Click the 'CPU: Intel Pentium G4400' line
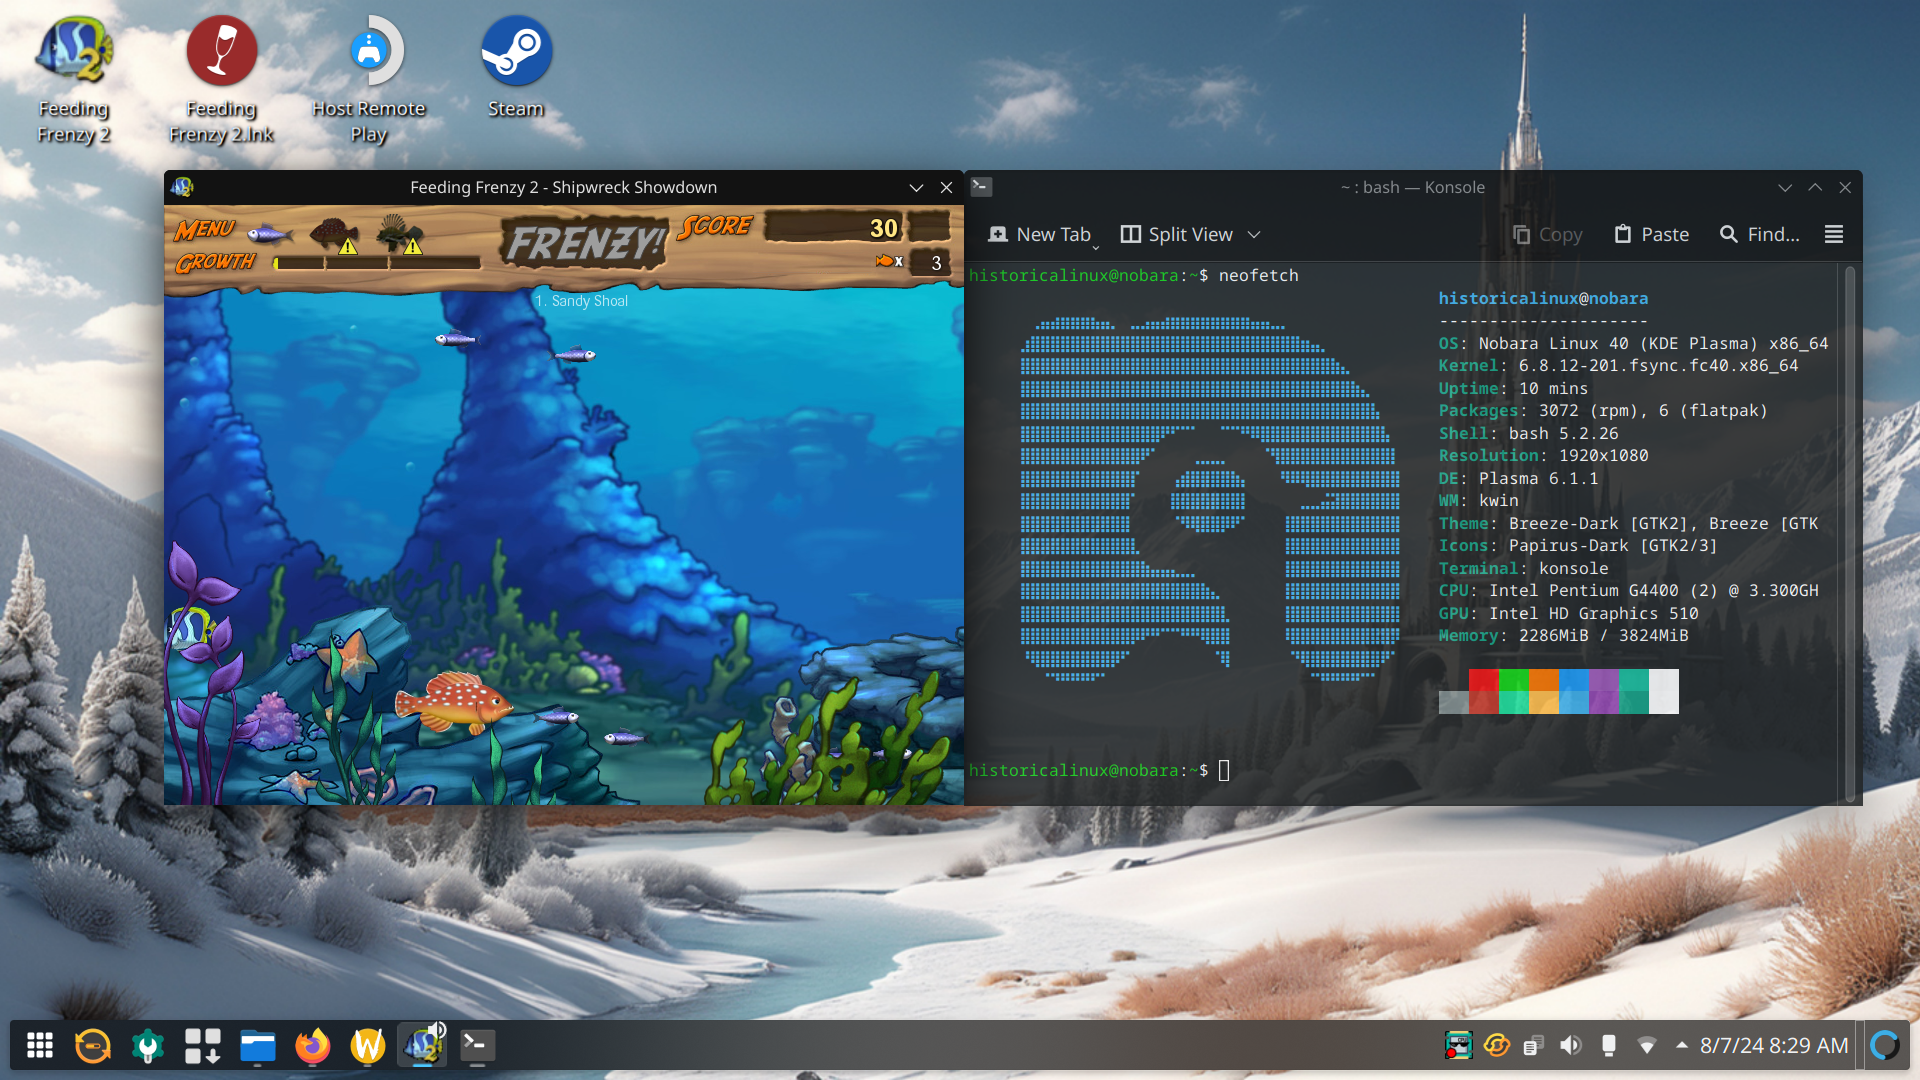The image size is (1920, 1080). (1628, 590)
